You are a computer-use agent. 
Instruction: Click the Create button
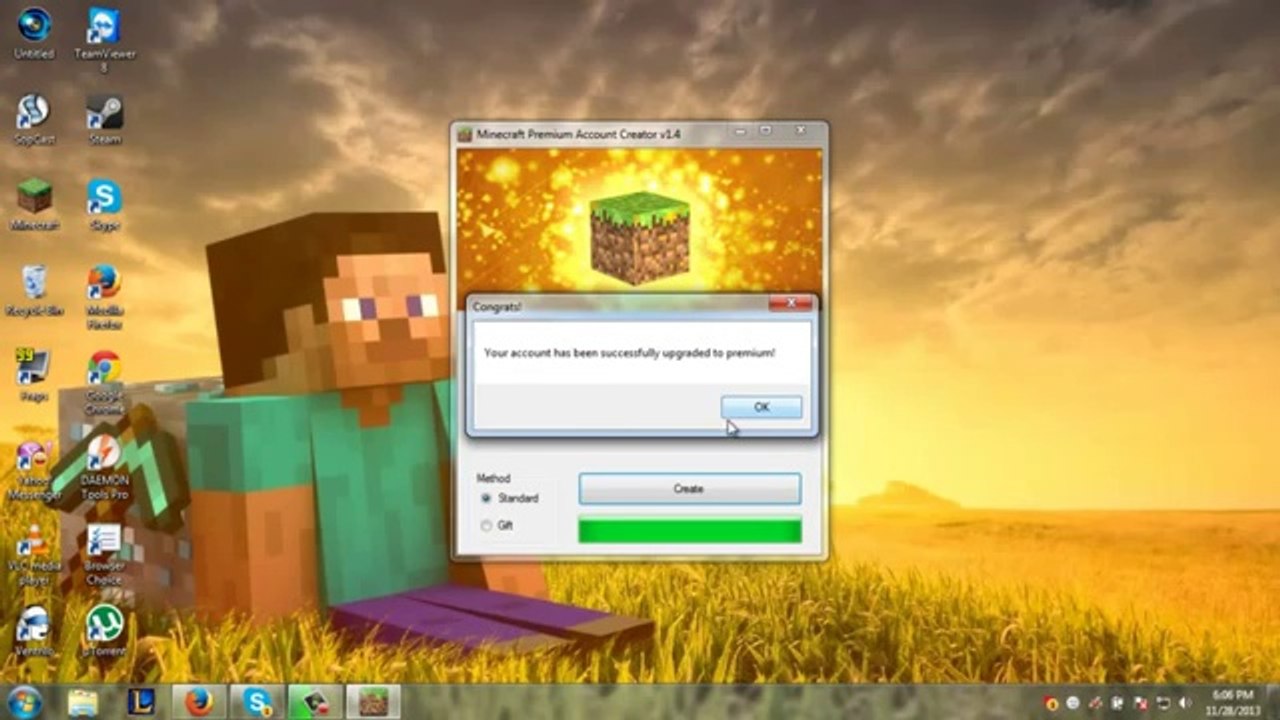point(689,489)
